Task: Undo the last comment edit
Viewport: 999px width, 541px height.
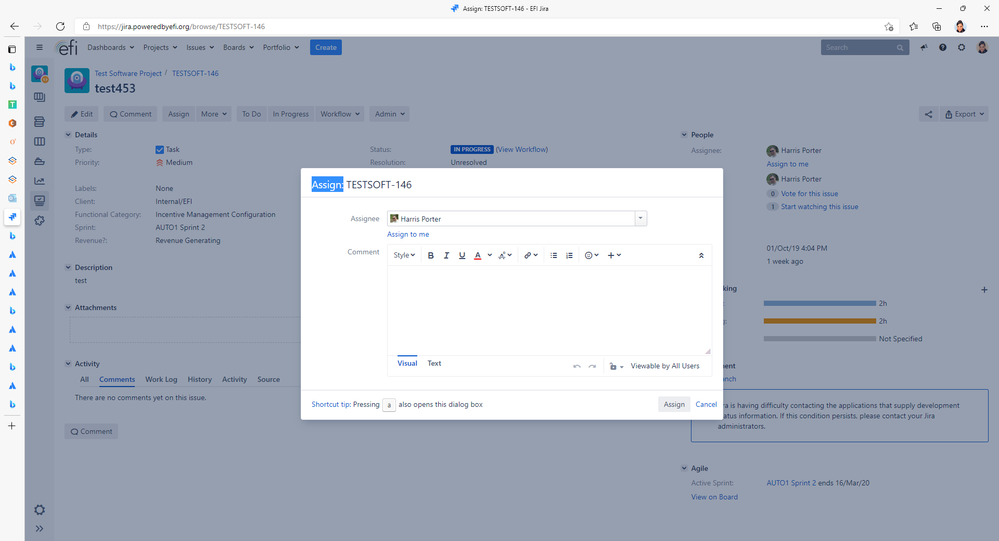Action: tap(577, 366)
